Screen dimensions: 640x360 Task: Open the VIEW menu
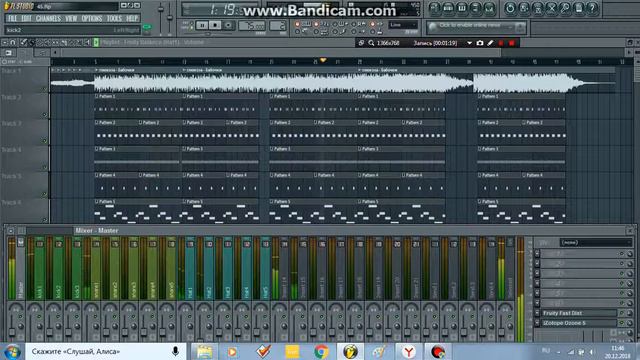coord(71,18)
